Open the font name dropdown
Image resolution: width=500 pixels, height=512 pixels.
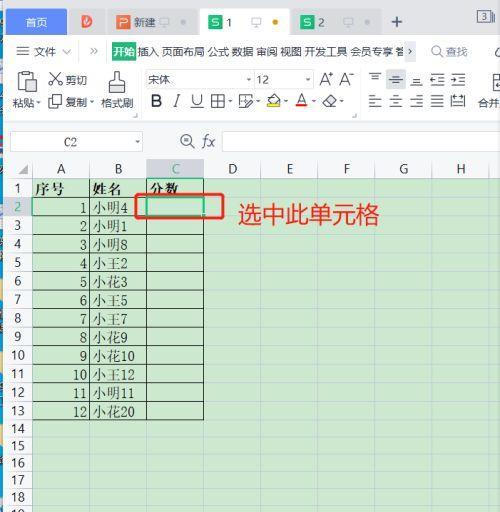point(249,80)
